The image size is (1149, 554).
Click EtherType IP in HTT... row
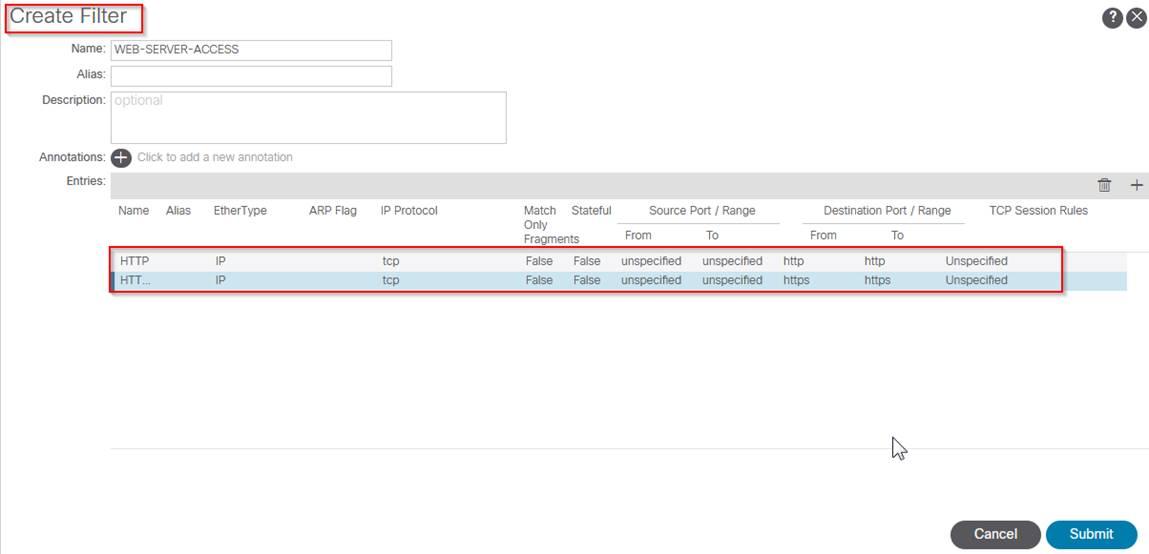(x=221, y=280)
